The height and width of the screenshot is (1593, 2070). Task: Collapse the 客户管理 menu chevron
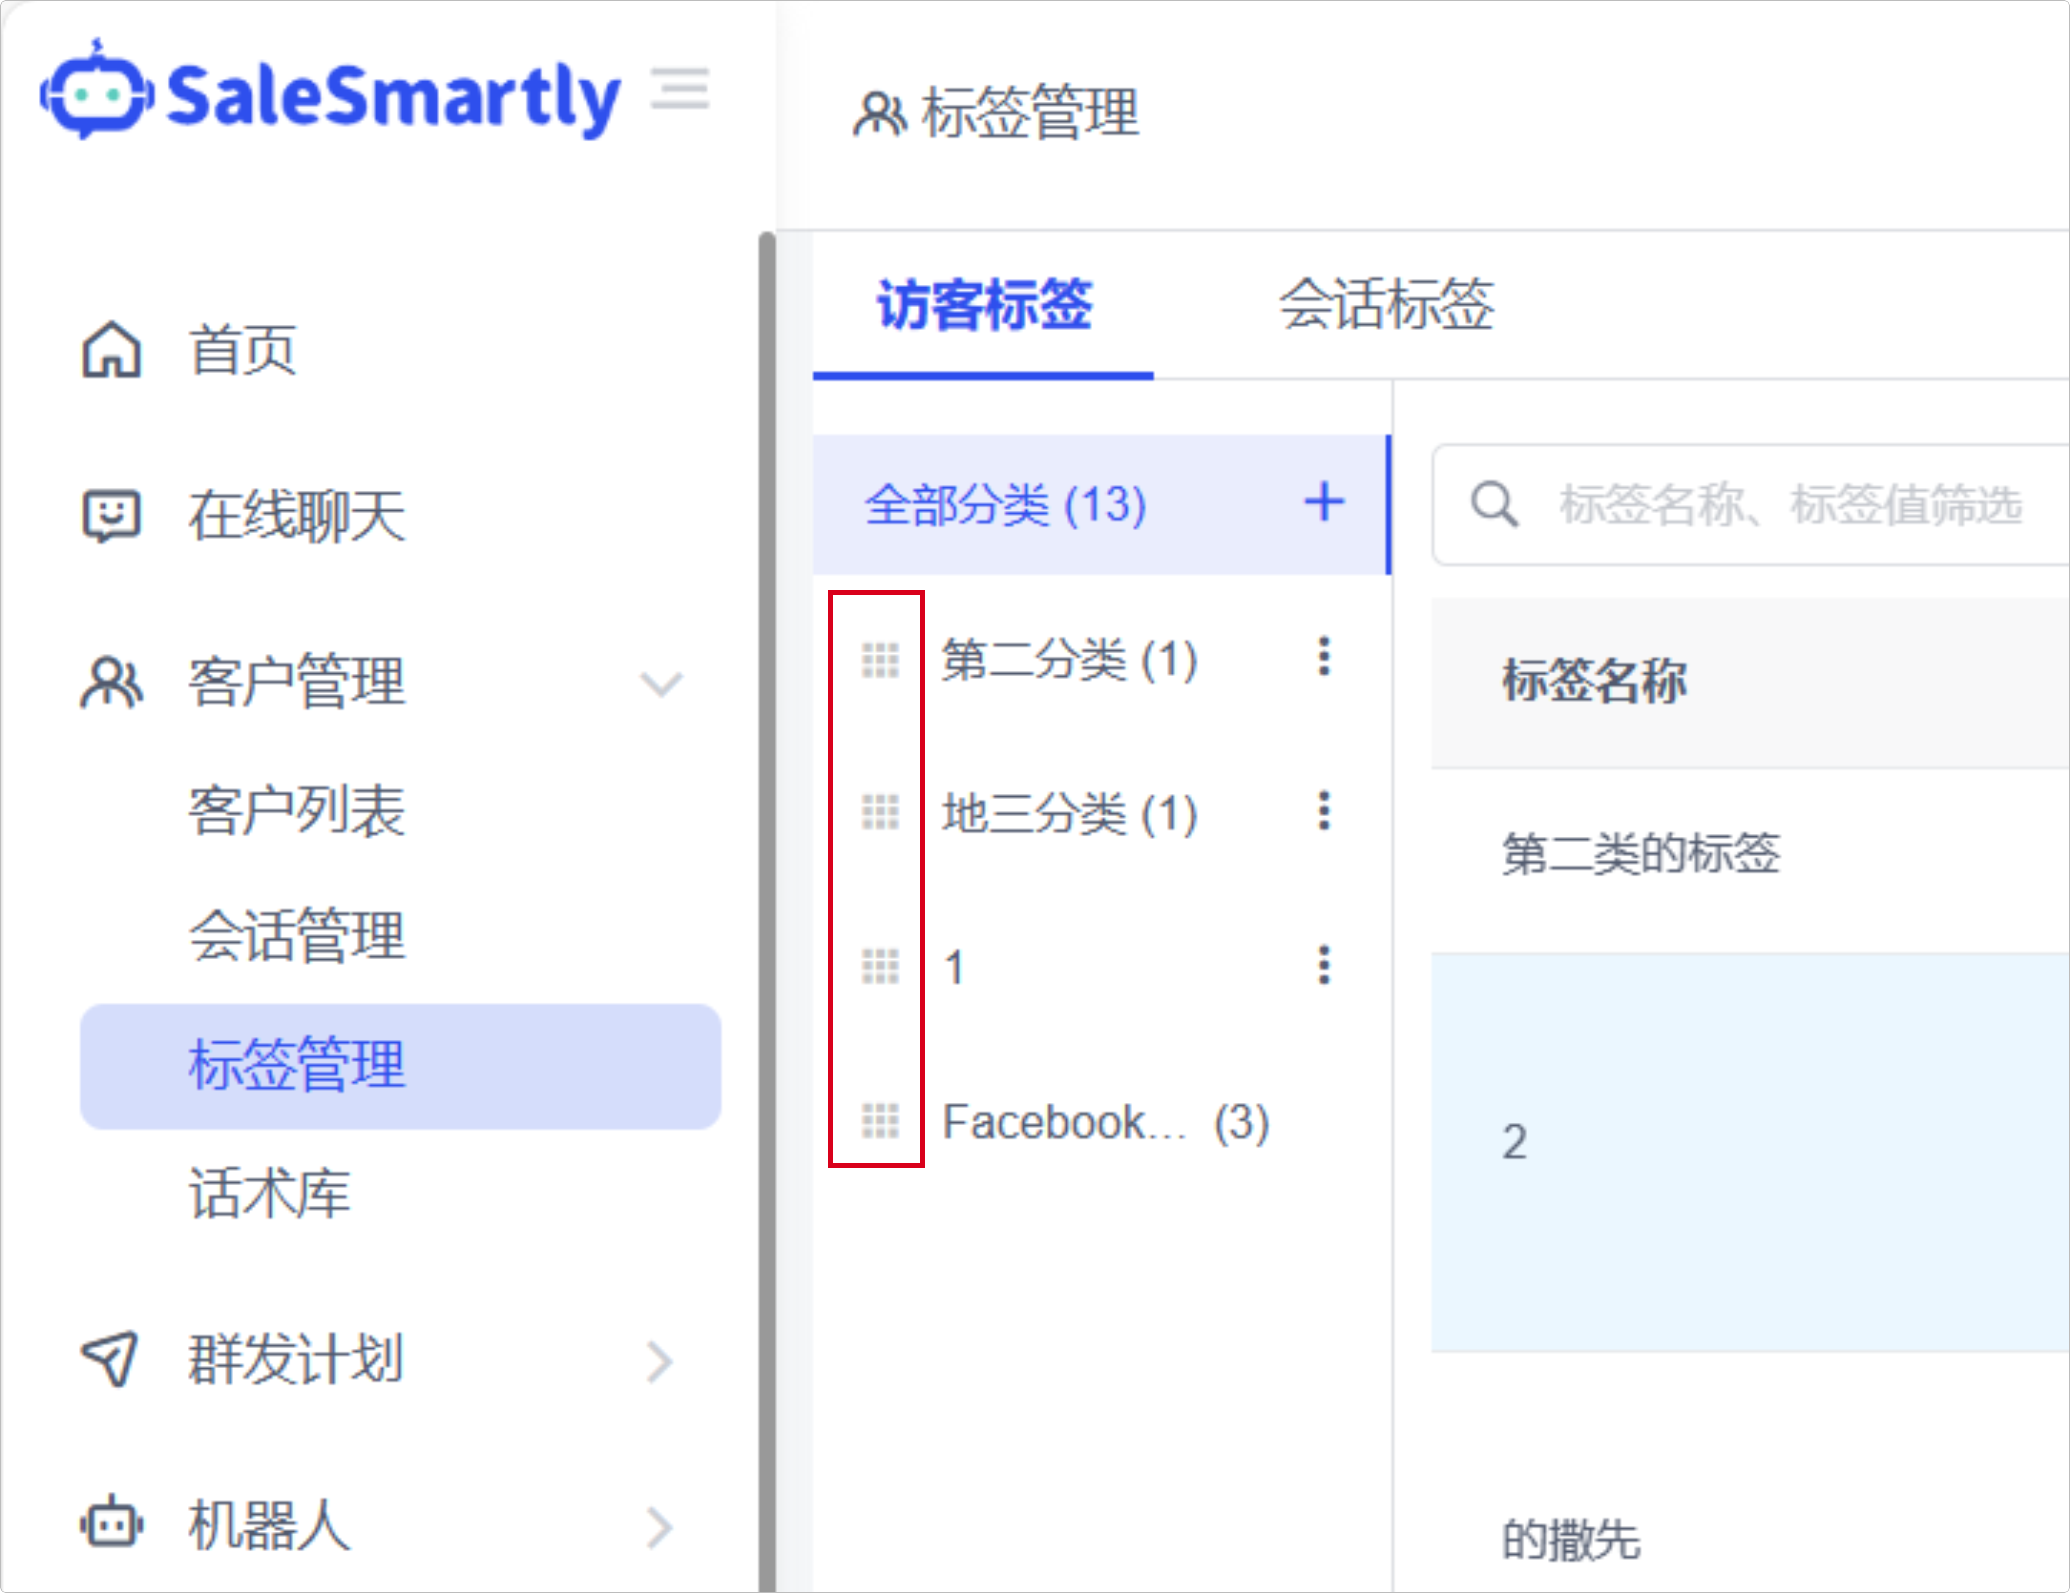(x=661, y=684)
